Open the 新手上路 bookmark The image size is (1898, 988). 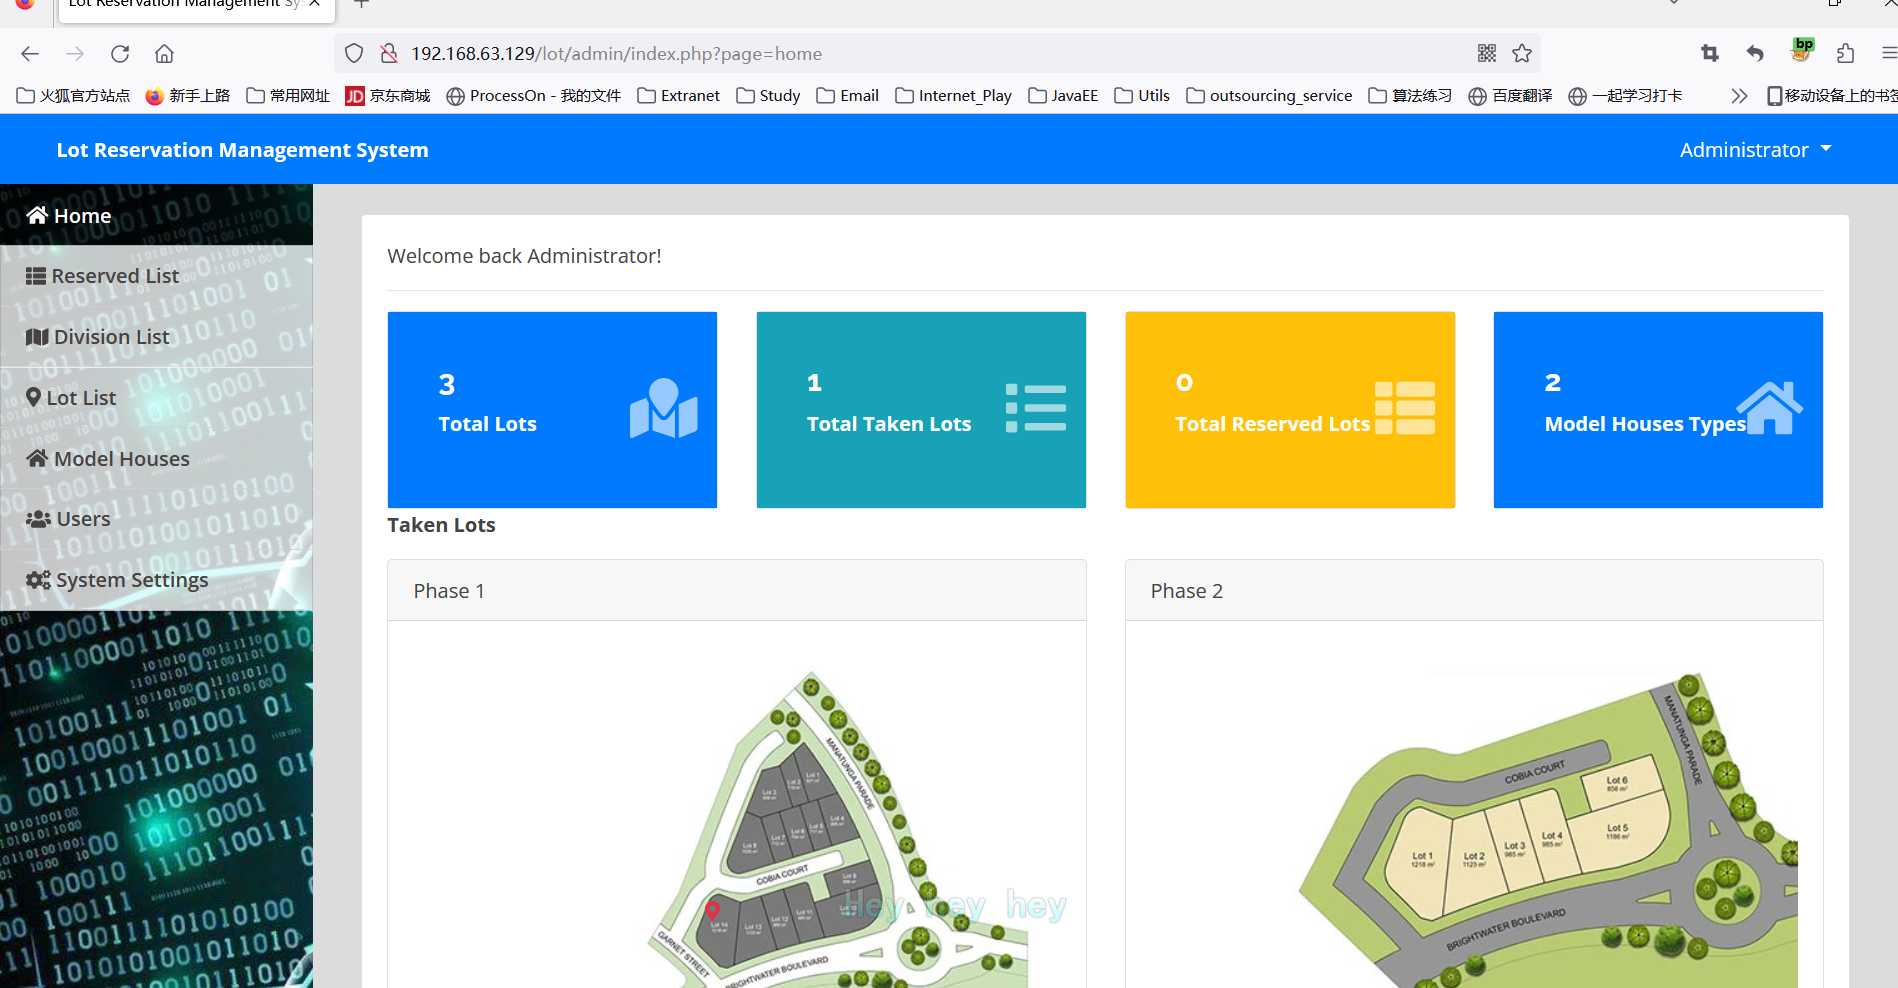188,96
